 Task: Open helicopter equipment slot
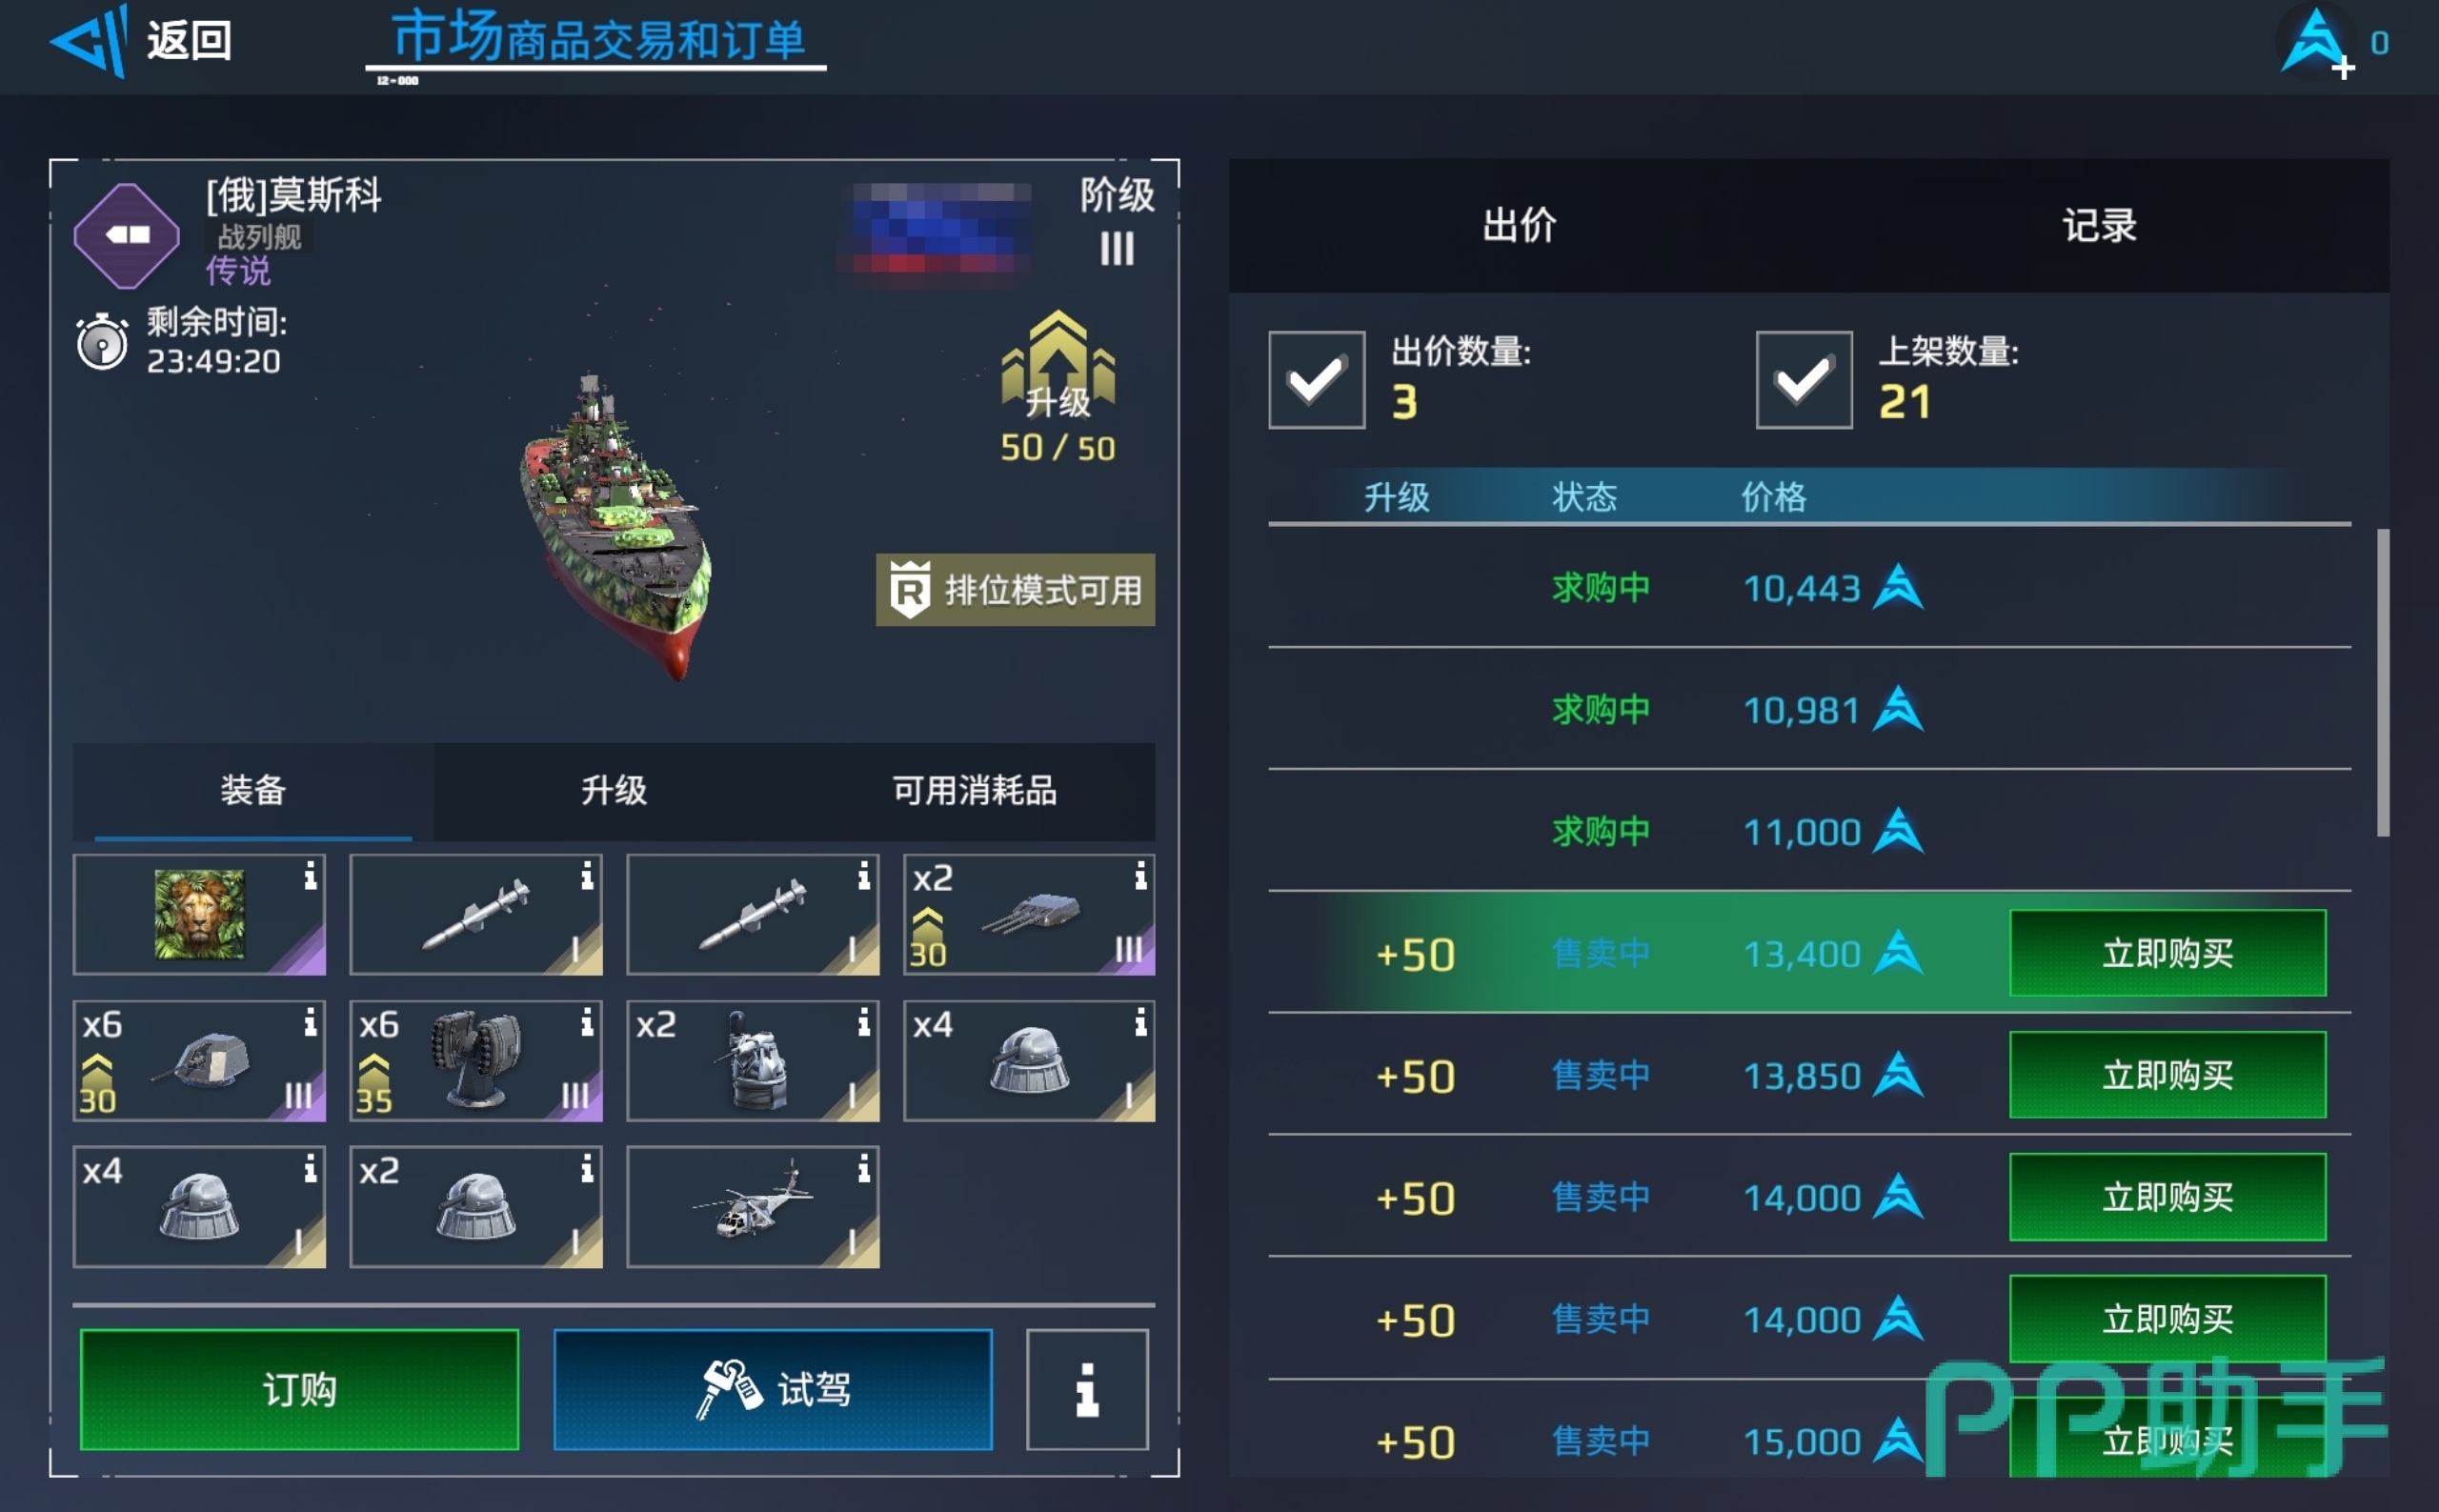(753, 1207)
